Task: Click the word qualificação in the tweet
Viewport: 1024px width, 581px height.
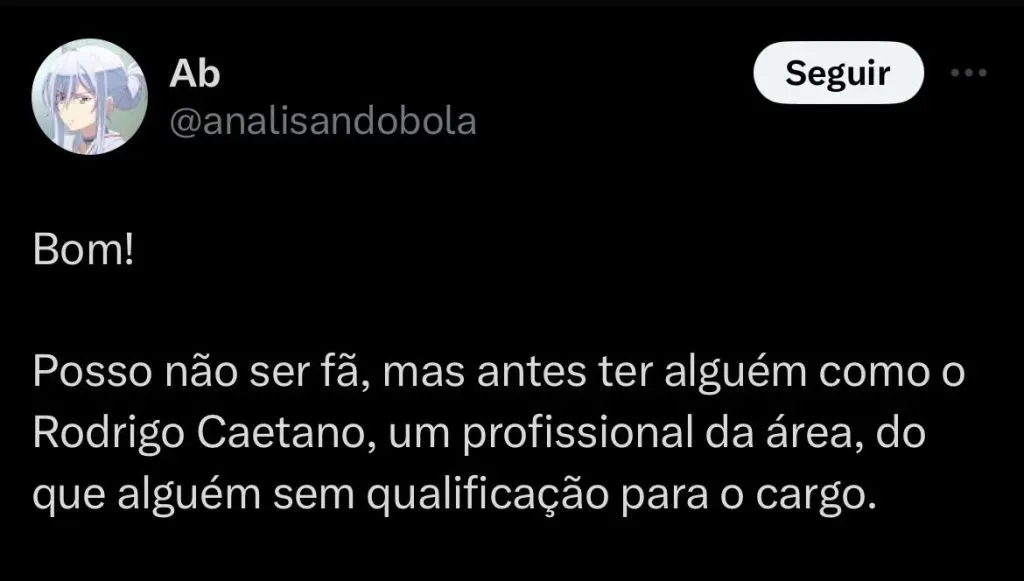Action: [487, 495]
